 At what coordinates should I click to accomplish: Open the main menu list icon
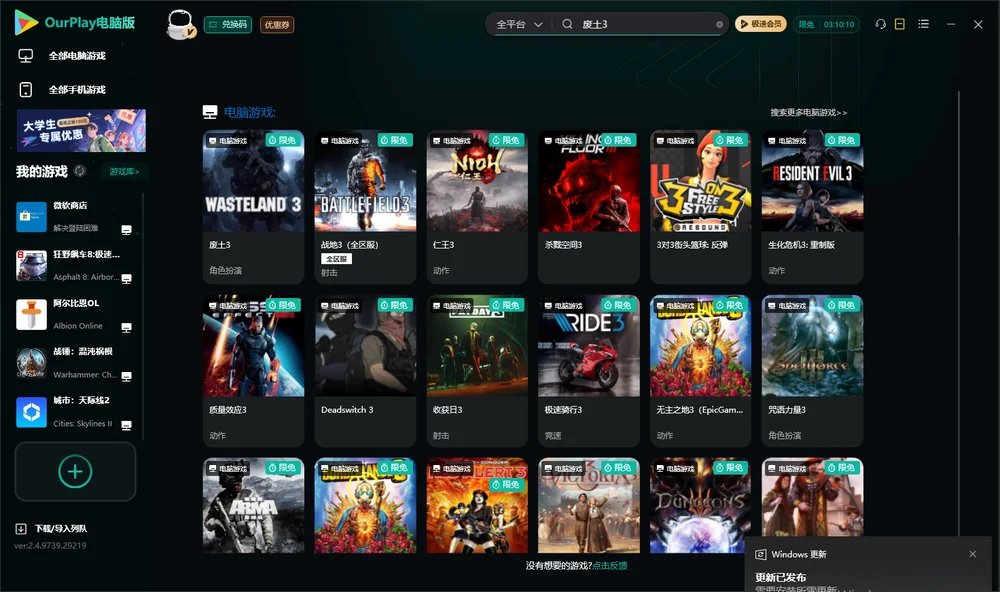click(x=923, y=24)
